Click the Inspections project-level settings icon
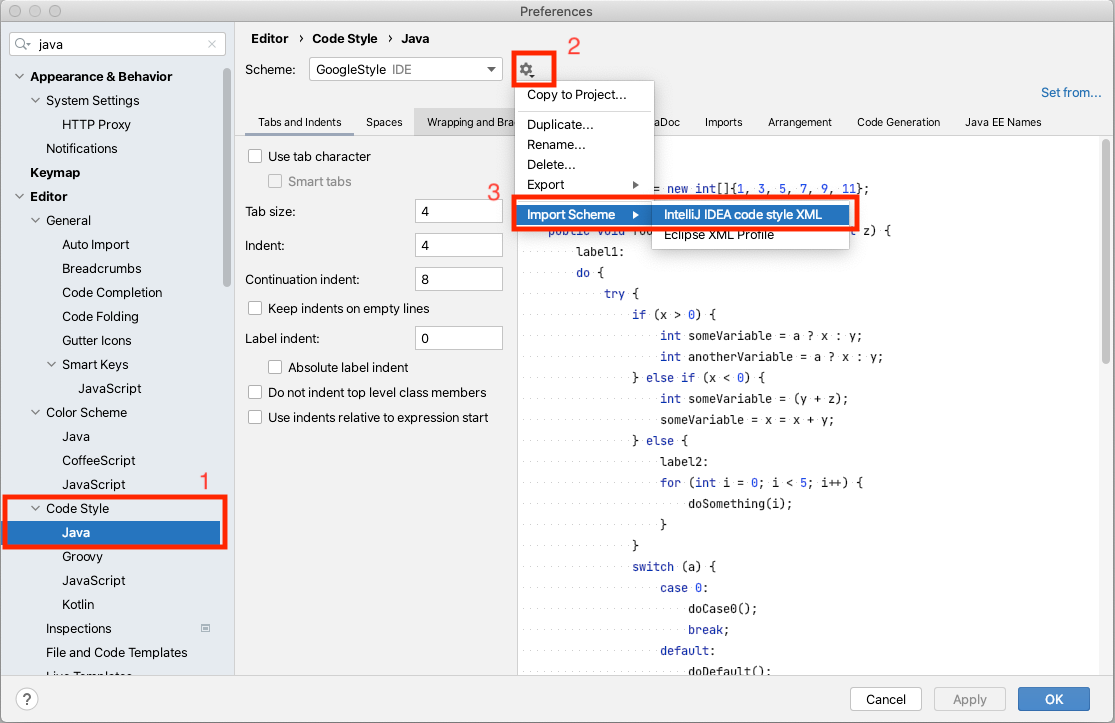1115x723 pixels. tap(206, 628)
